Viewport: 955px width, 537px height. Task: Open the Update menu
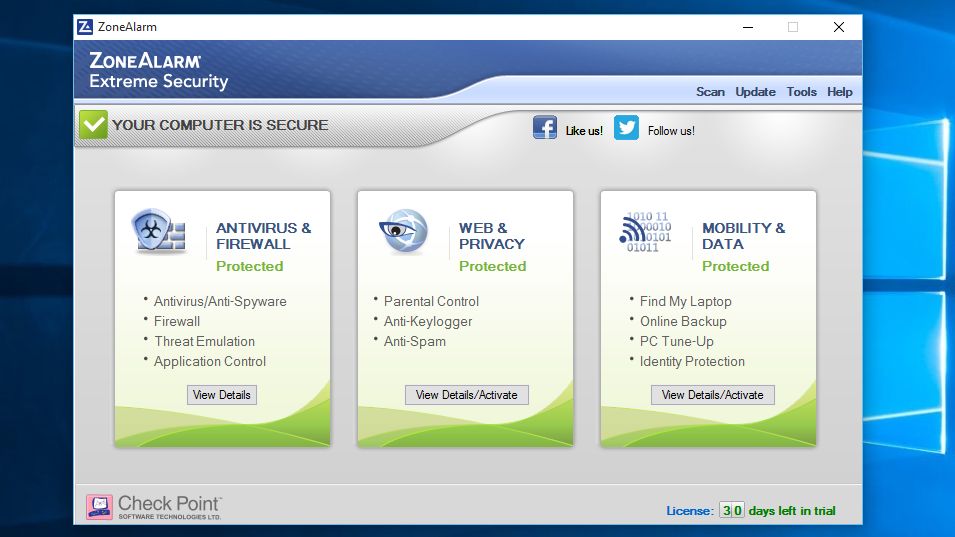[x=755, y=92]
